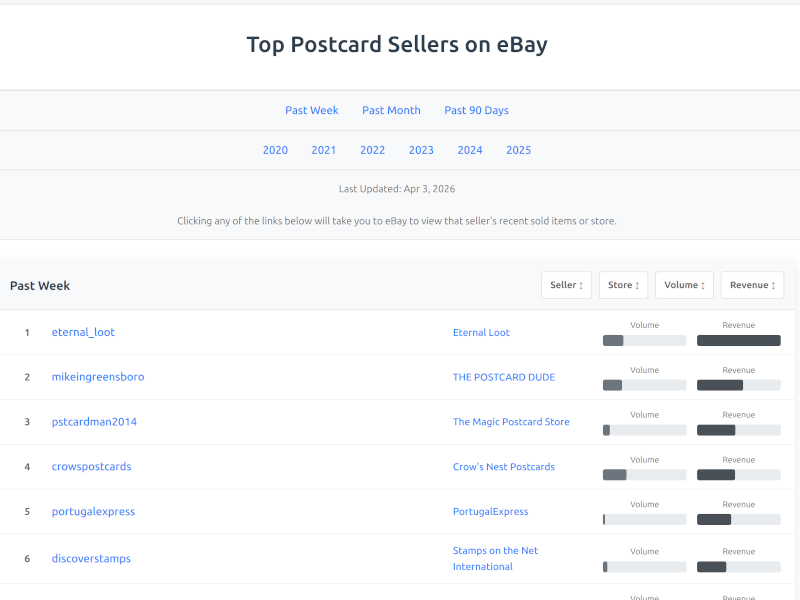Visit THE POSTCARD DUDE store
This screenshot has height=600, width=800.
tap(504, 376)
